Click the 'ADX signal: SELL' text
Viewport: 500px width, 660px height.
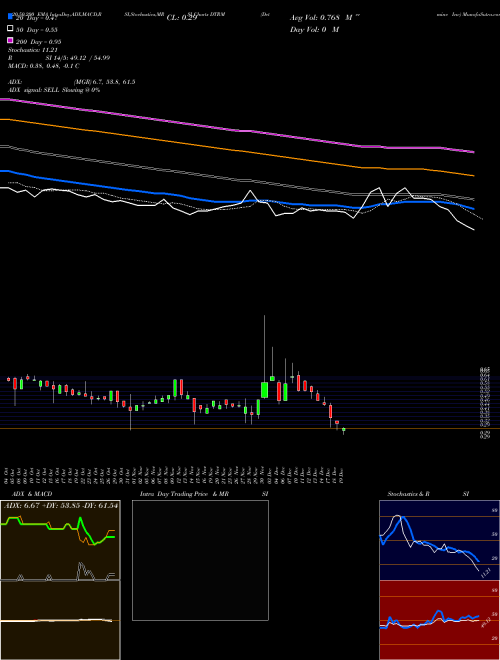35,90
